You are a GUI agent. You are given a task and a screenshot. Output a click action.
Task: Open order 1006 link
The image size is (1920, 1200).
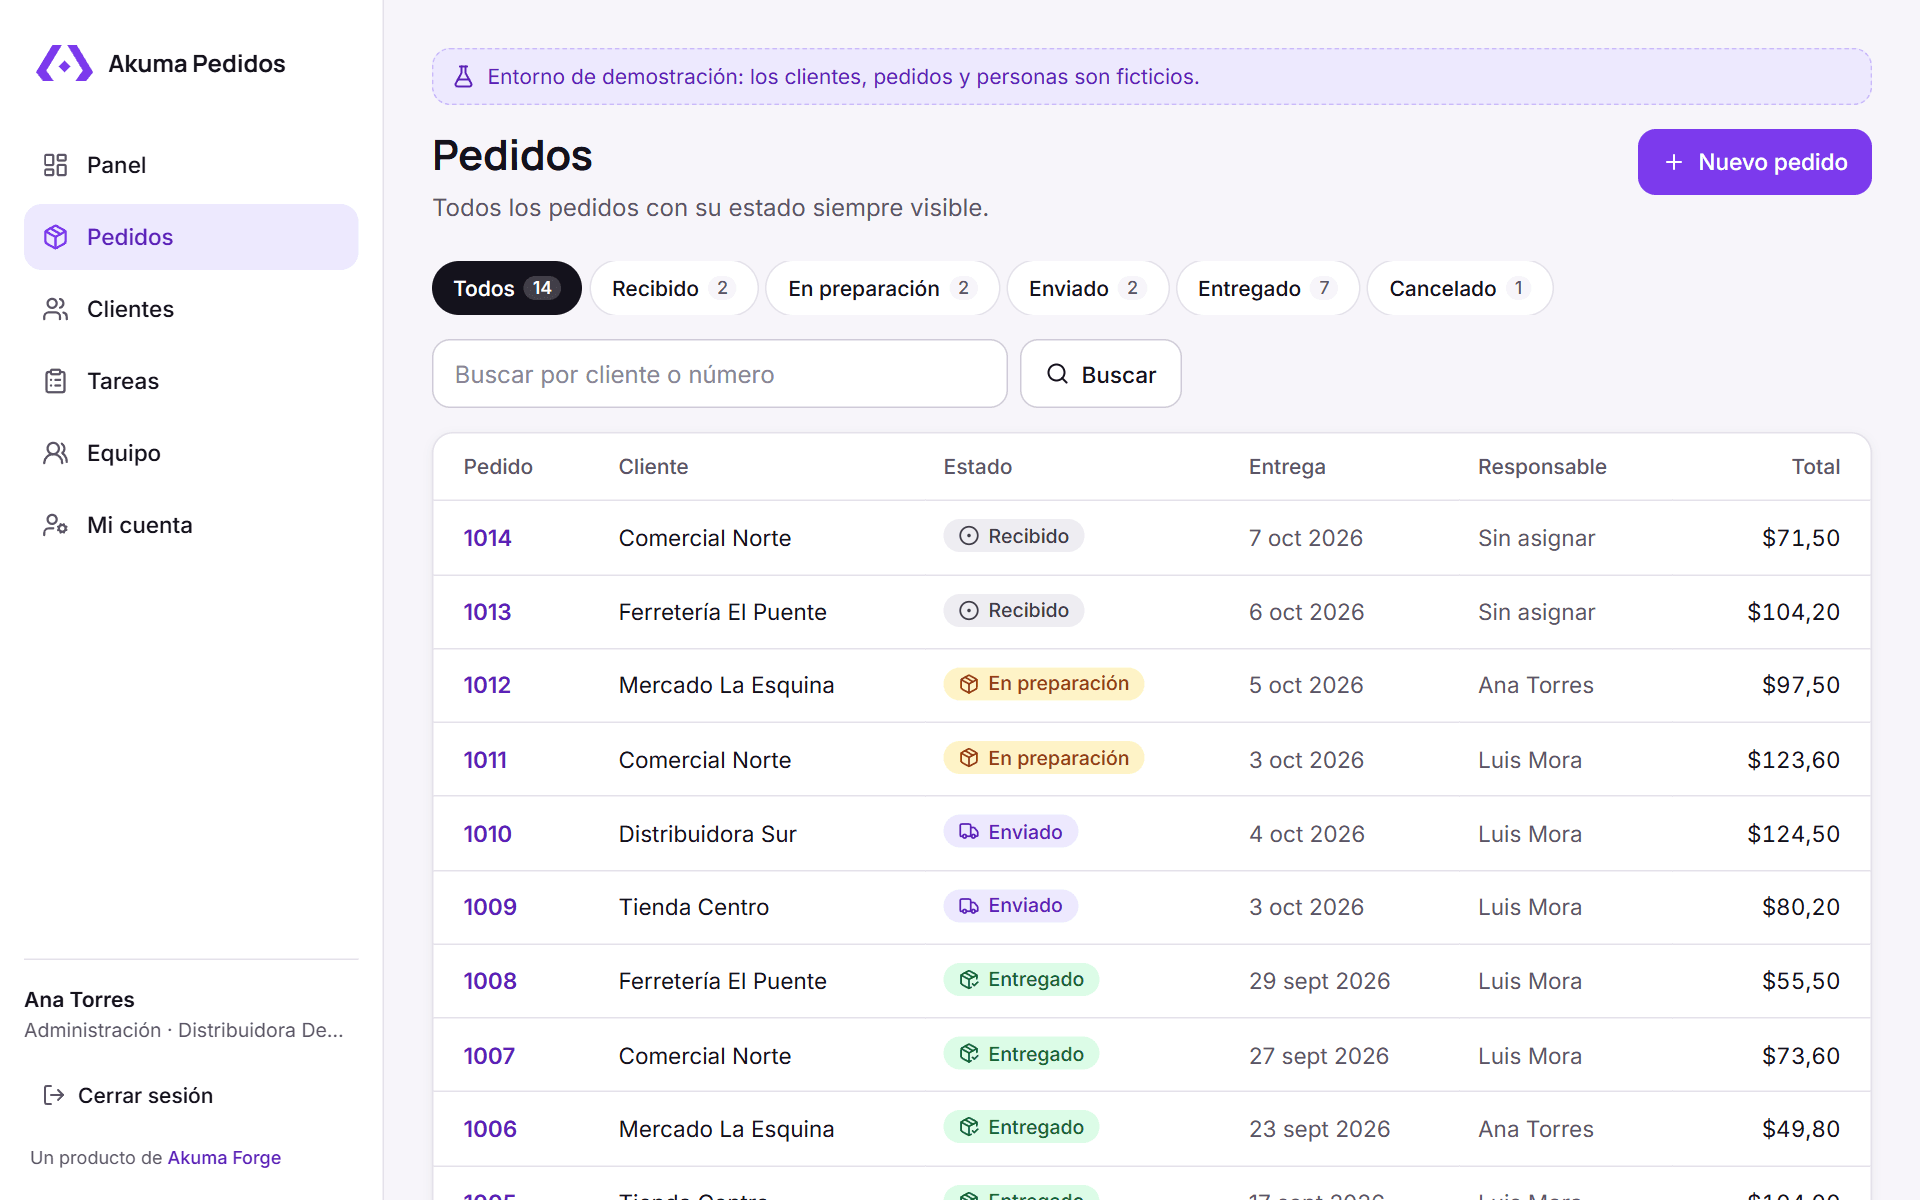[490, 1129]
